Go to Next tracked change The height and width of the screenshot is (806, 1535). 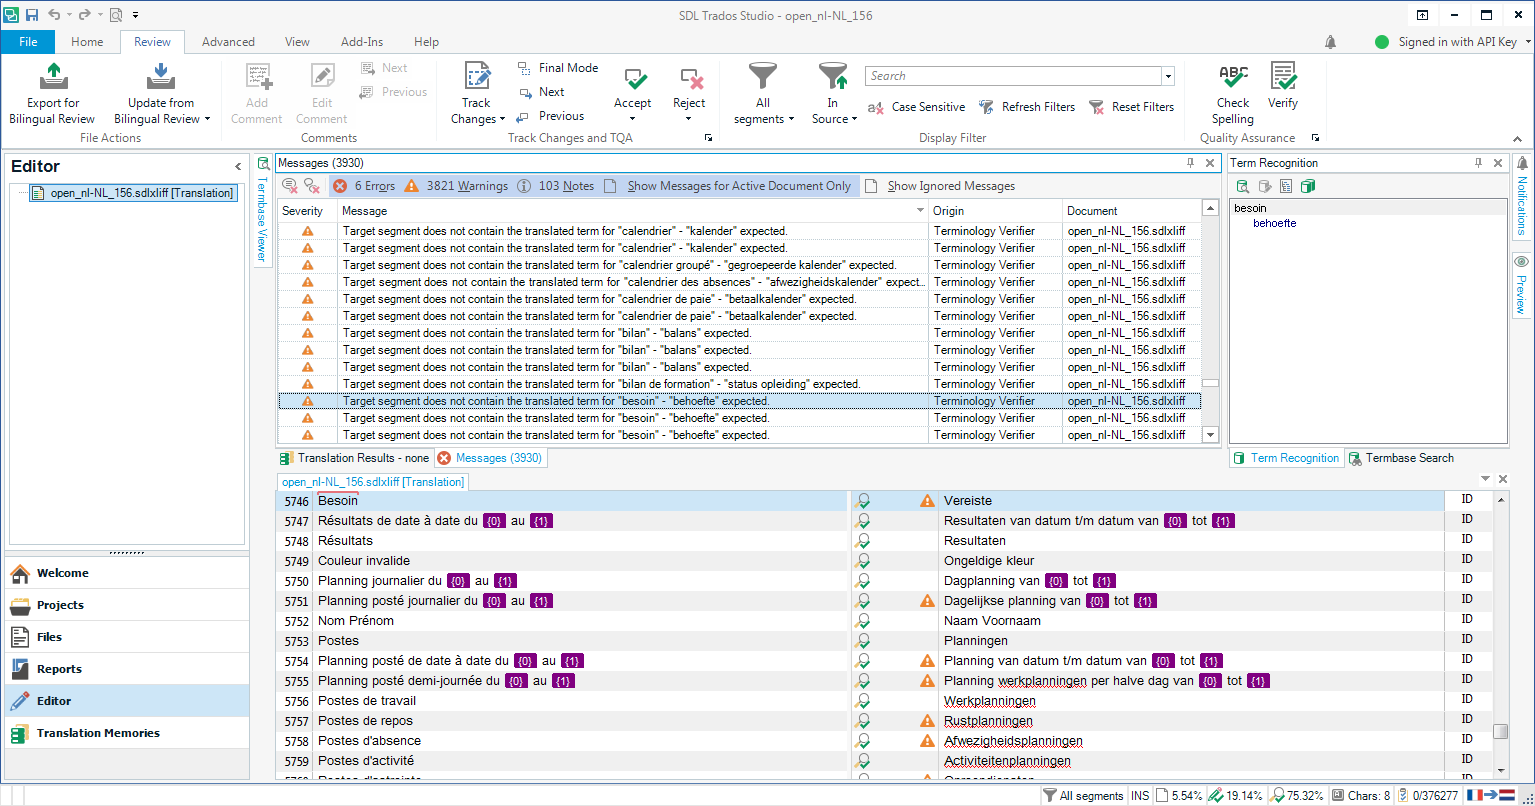[x=541, y=92]
